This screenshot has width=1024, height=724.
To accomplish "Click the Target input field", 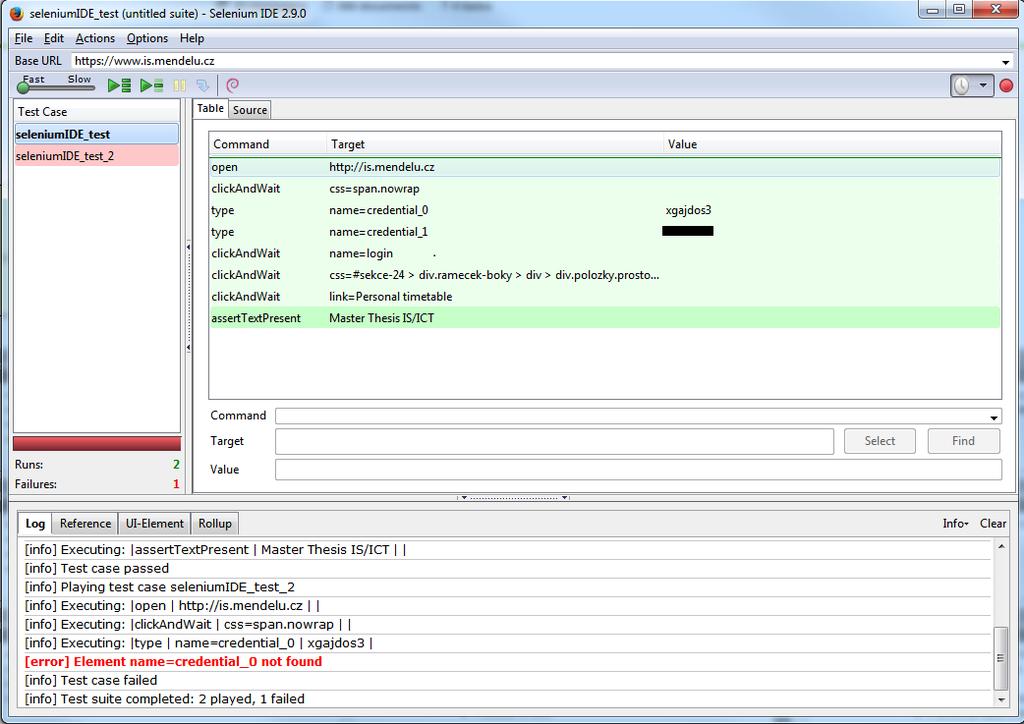I will tap(554, 441).
